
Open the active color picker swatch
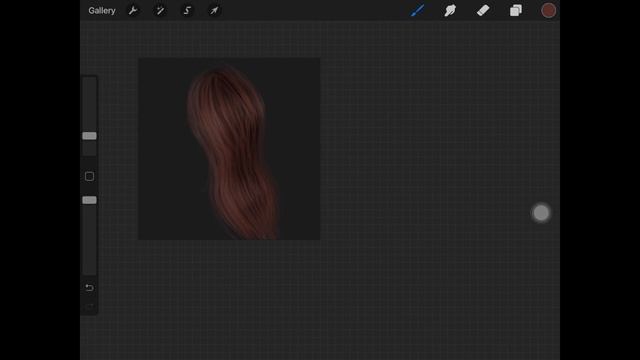pyautogui.click(x=549, y=11)
